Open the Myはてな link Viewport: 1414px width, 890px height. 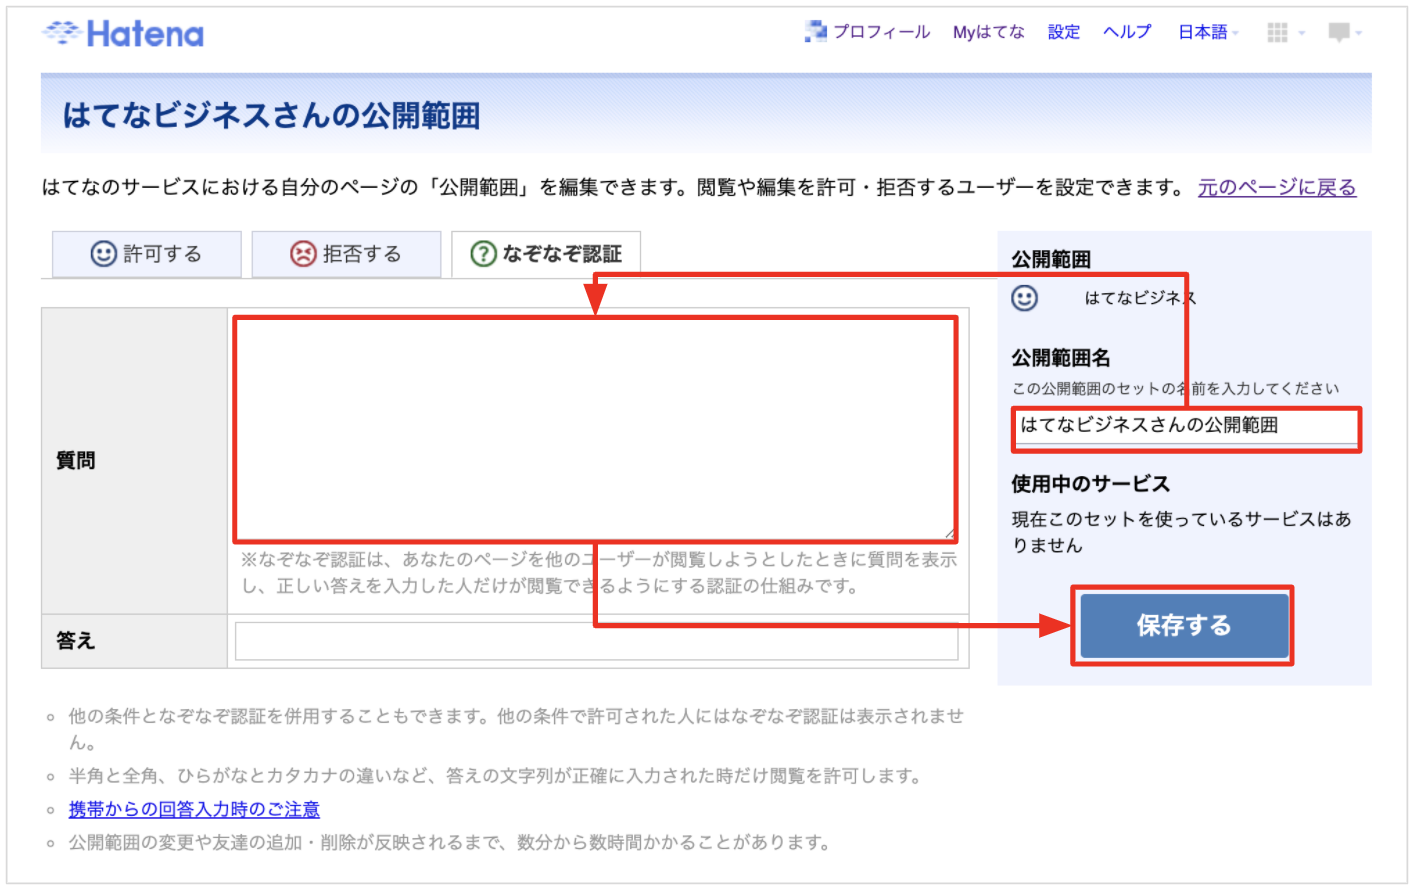[x=988, y=32]
